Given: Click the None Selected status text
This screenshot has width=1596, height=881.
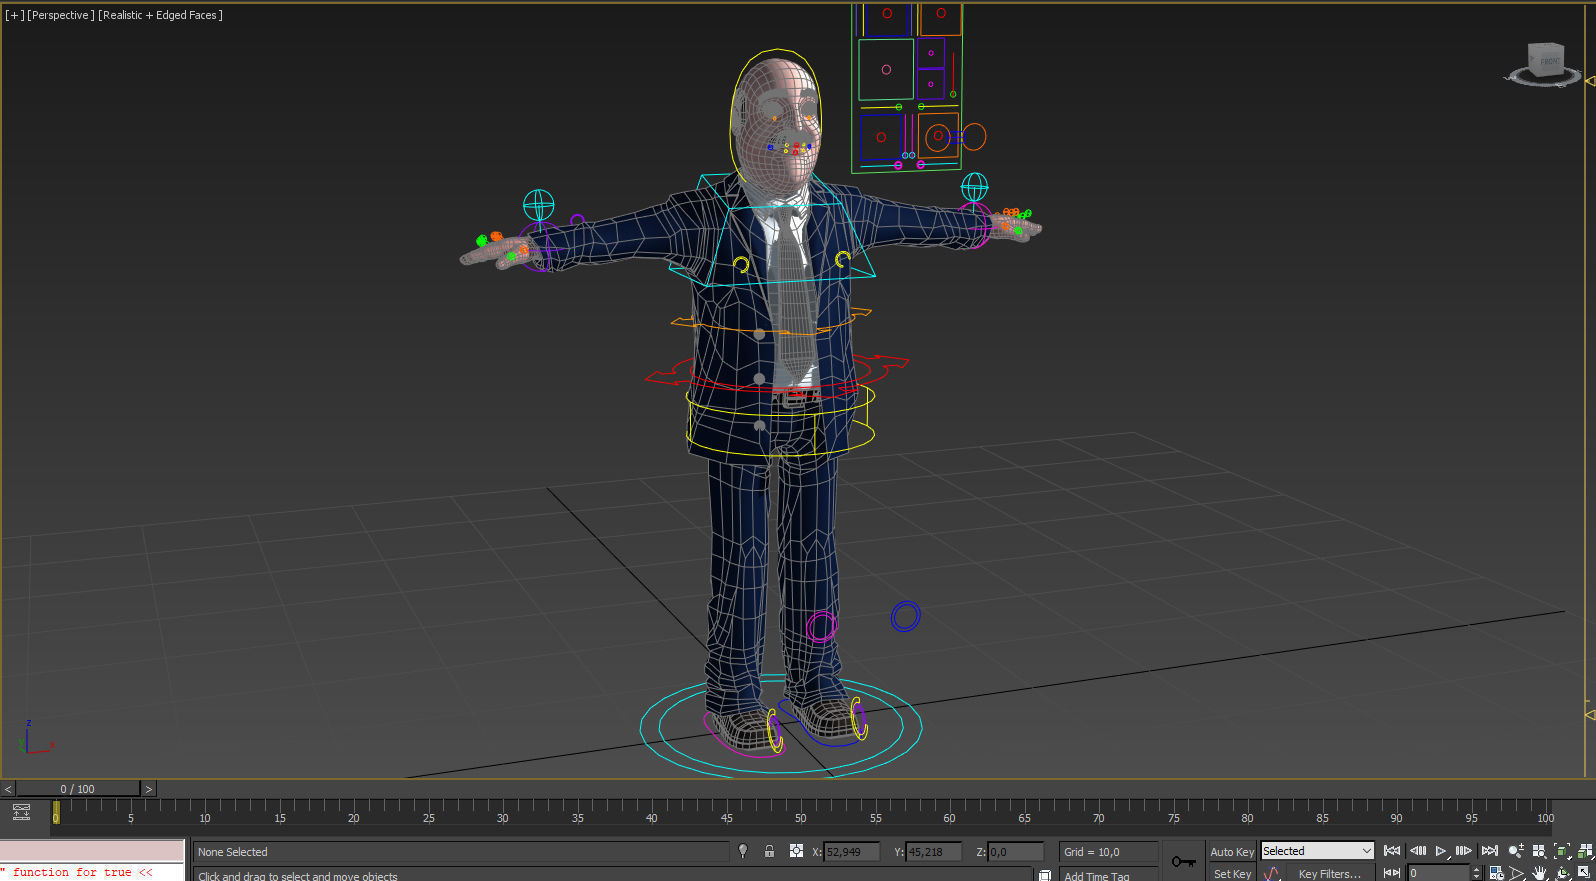Looking at the screenshot, I should pyautogui.click(x=233, y=852).
